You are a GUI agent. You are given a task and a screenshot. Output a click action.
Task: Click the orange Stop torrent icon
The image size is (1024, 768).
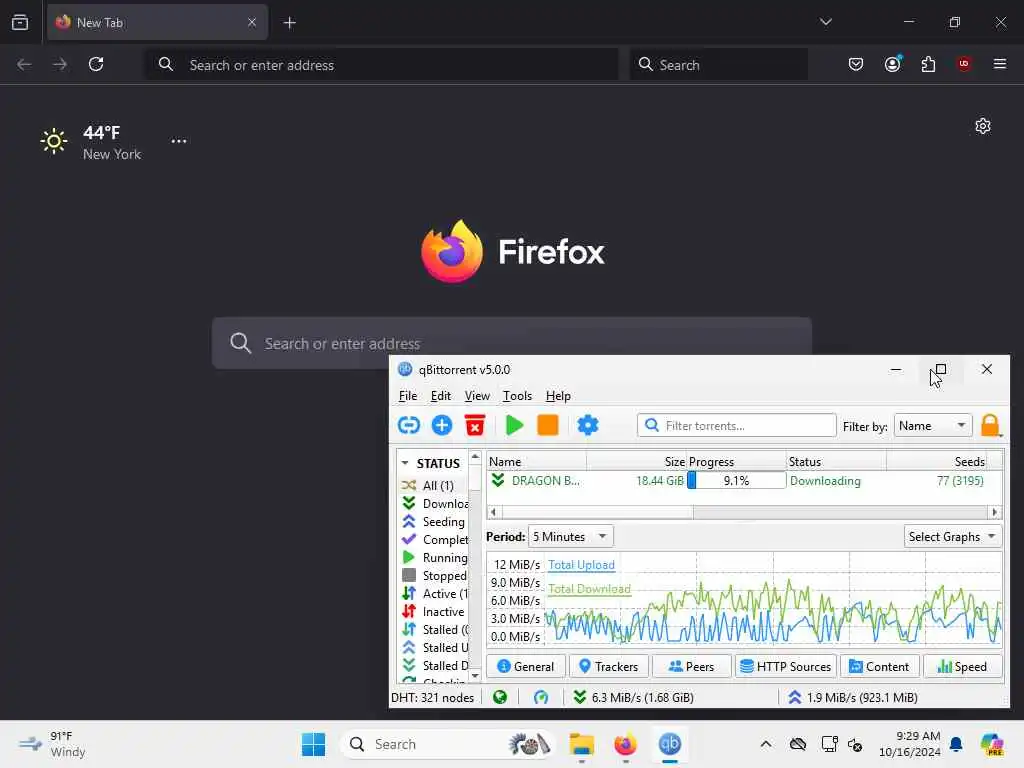[x=548, y=426]
